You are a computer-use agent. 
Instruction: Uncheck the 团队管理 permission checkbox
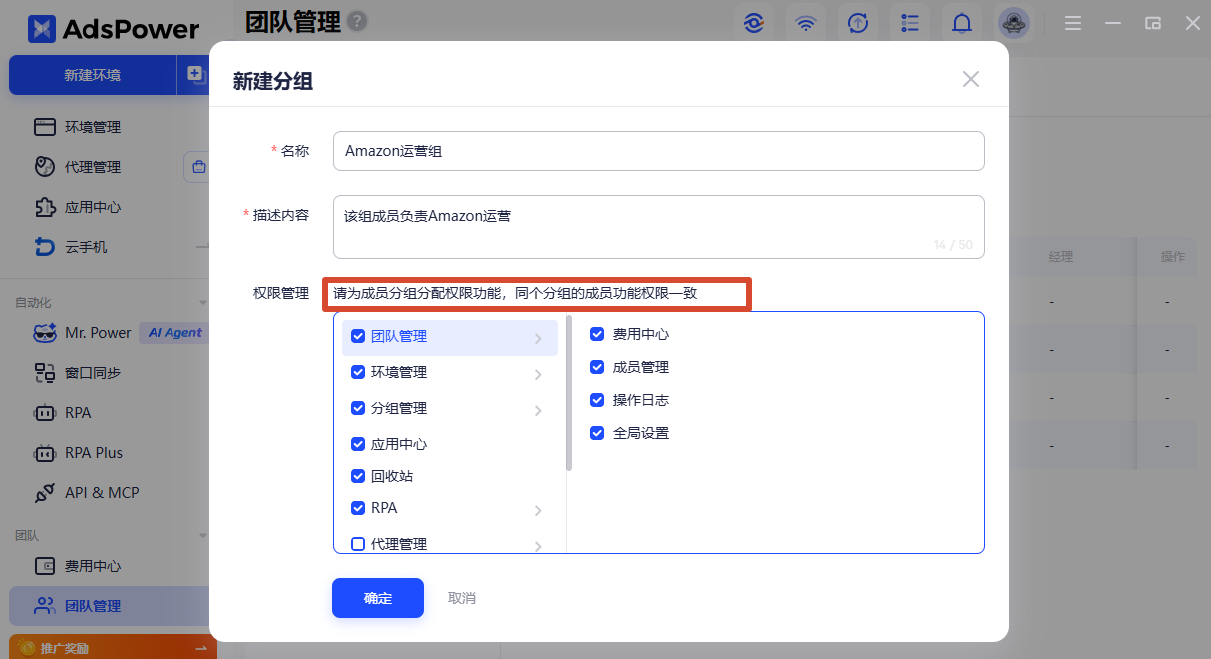coord(358,337)
